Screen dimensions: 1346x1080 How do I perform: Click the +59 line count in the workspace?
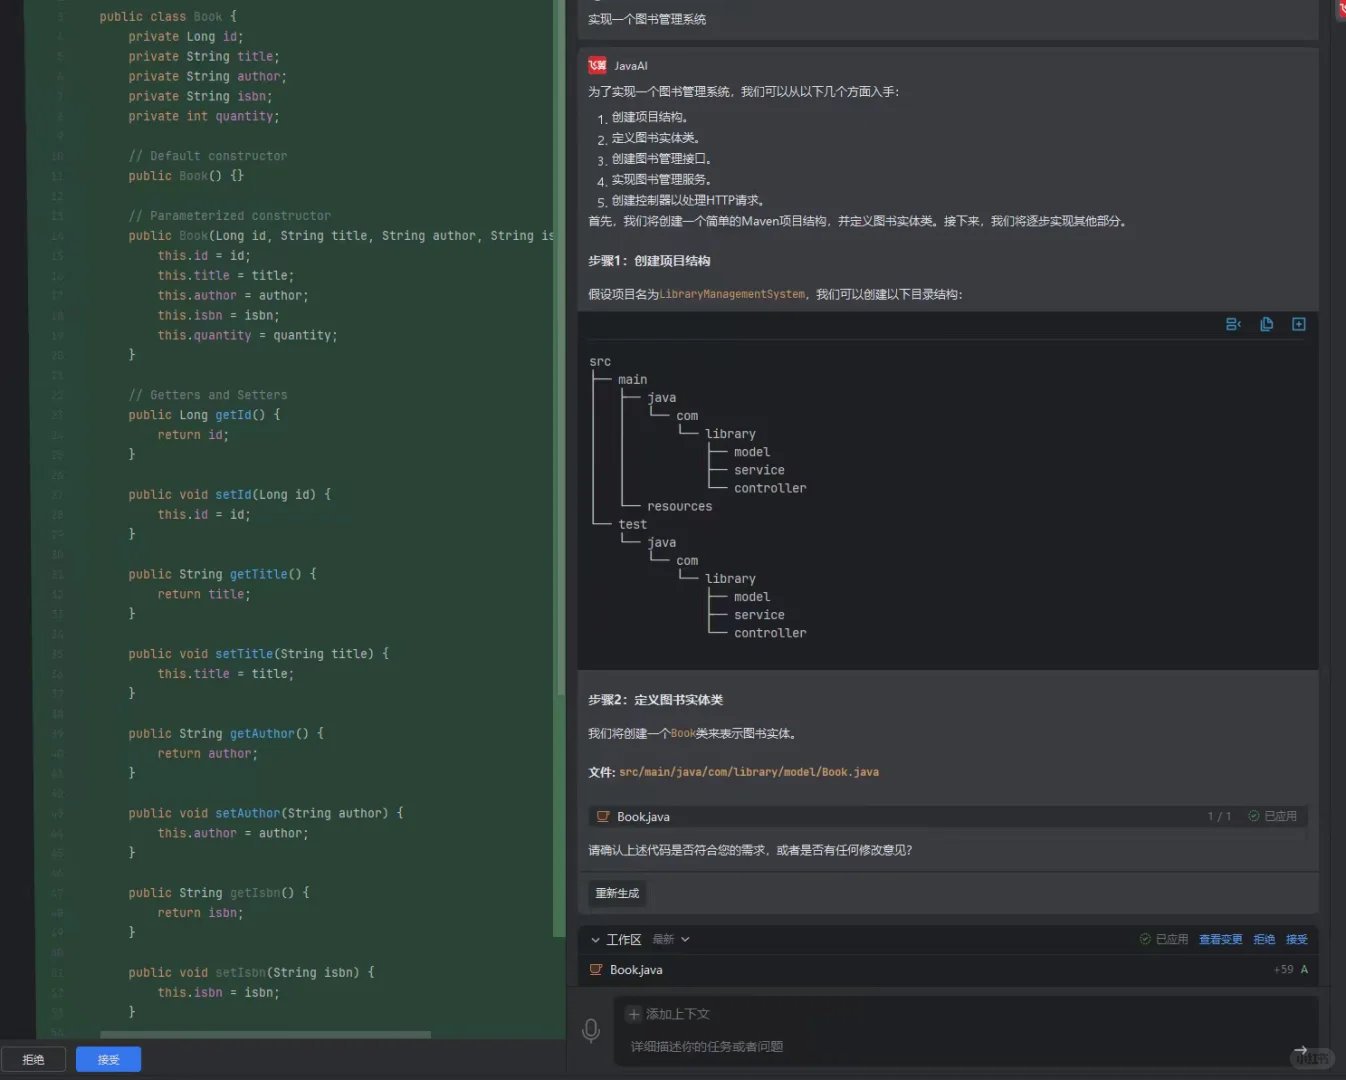coord(1283,970)
